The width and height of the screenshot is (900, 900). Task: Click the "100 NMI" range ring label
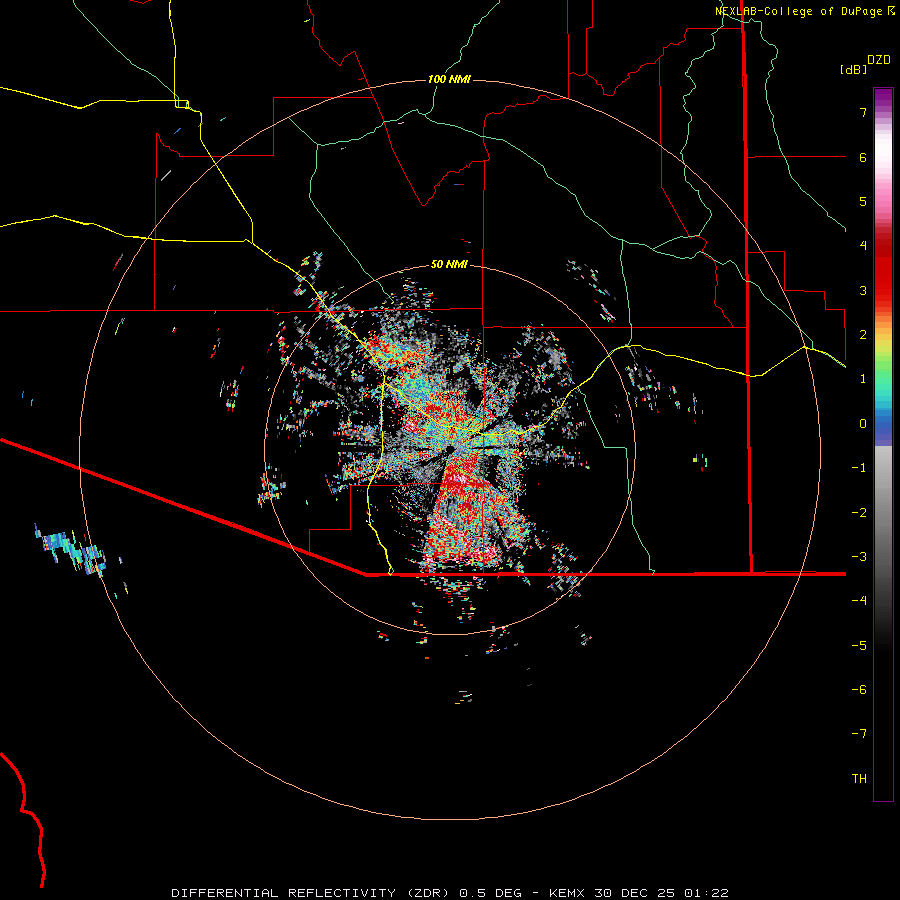[449, 79]
